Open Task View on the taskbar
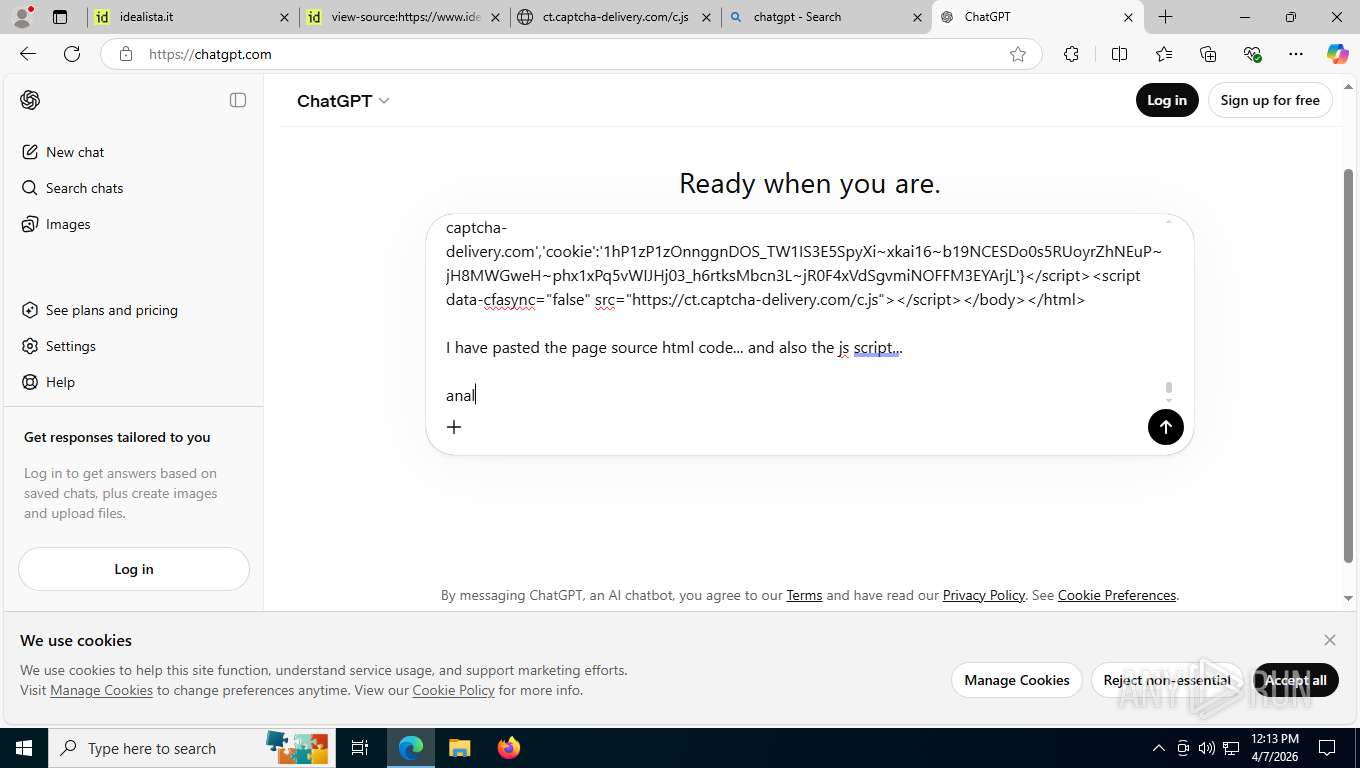This screenshot has width=1360, height=768. coord(360,748)
